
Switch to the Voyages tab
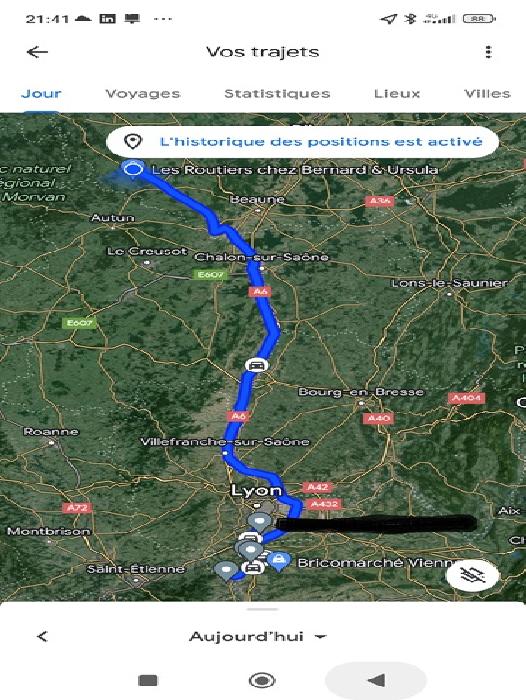142,94
